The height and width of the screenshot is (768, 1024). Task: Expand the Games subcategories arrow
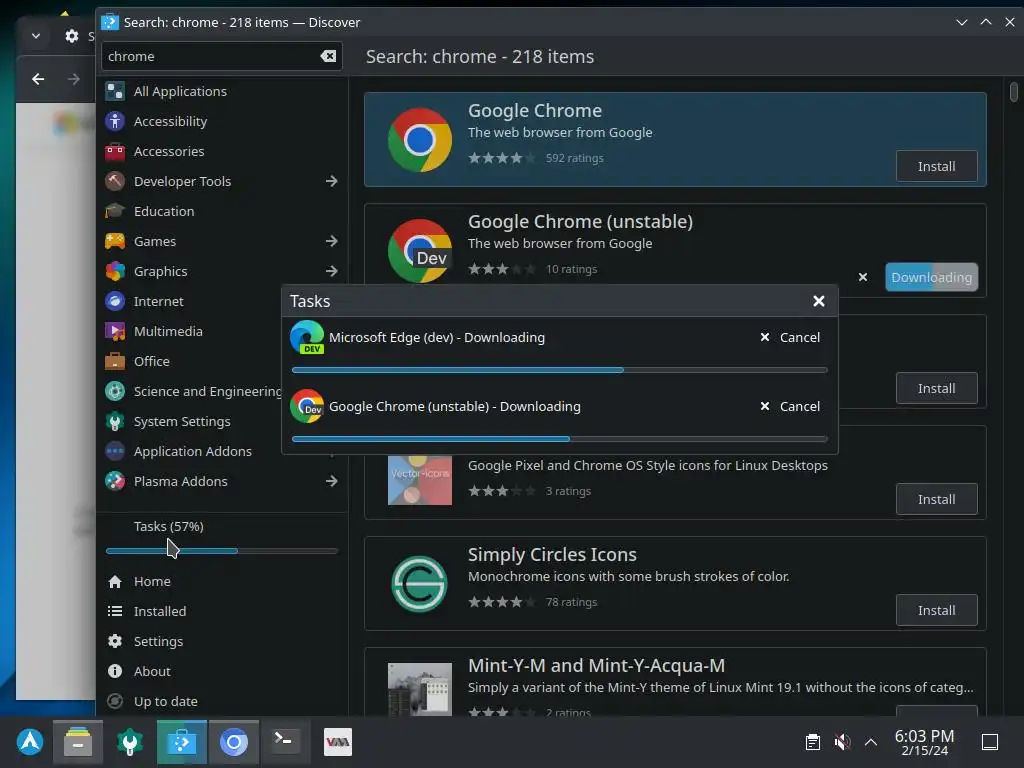(332, 242)
